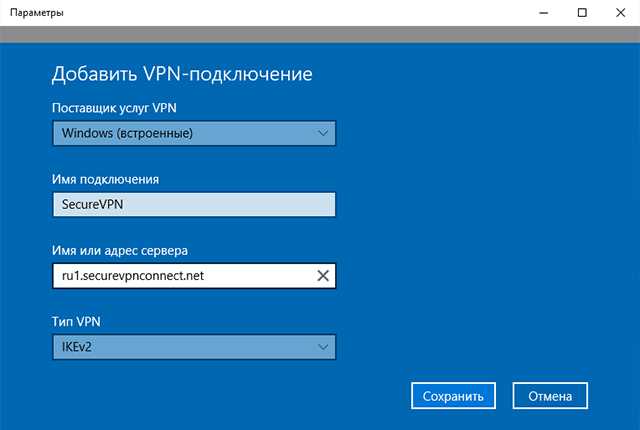Expand the VPN type dropdown showing IKEv2
The width and height of the screenshot is (640, 430).
tap(194, 347)
